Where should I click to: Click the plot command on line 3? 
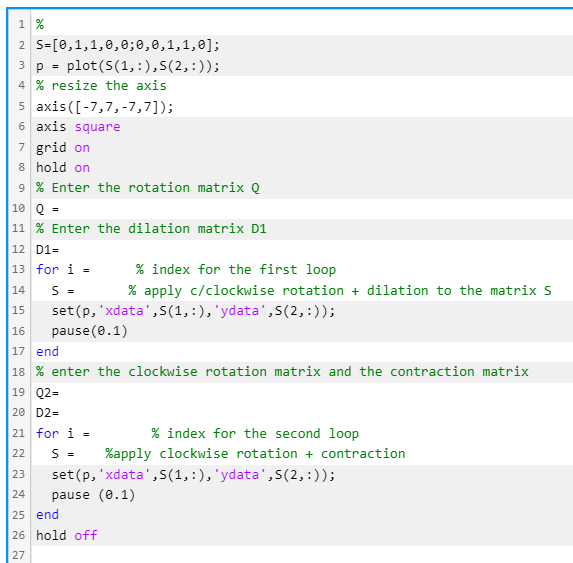click(128, 66)
